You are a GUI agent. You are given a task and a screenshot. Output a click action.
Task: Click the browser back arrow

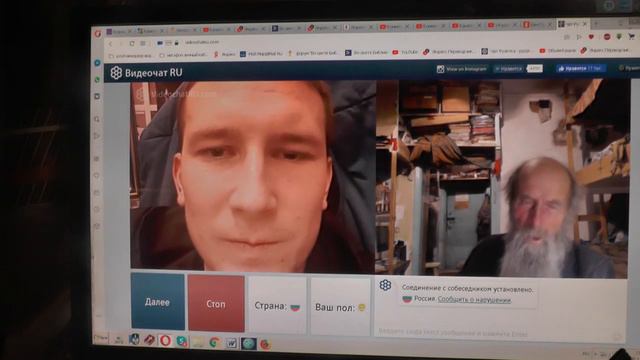[110, 43]
